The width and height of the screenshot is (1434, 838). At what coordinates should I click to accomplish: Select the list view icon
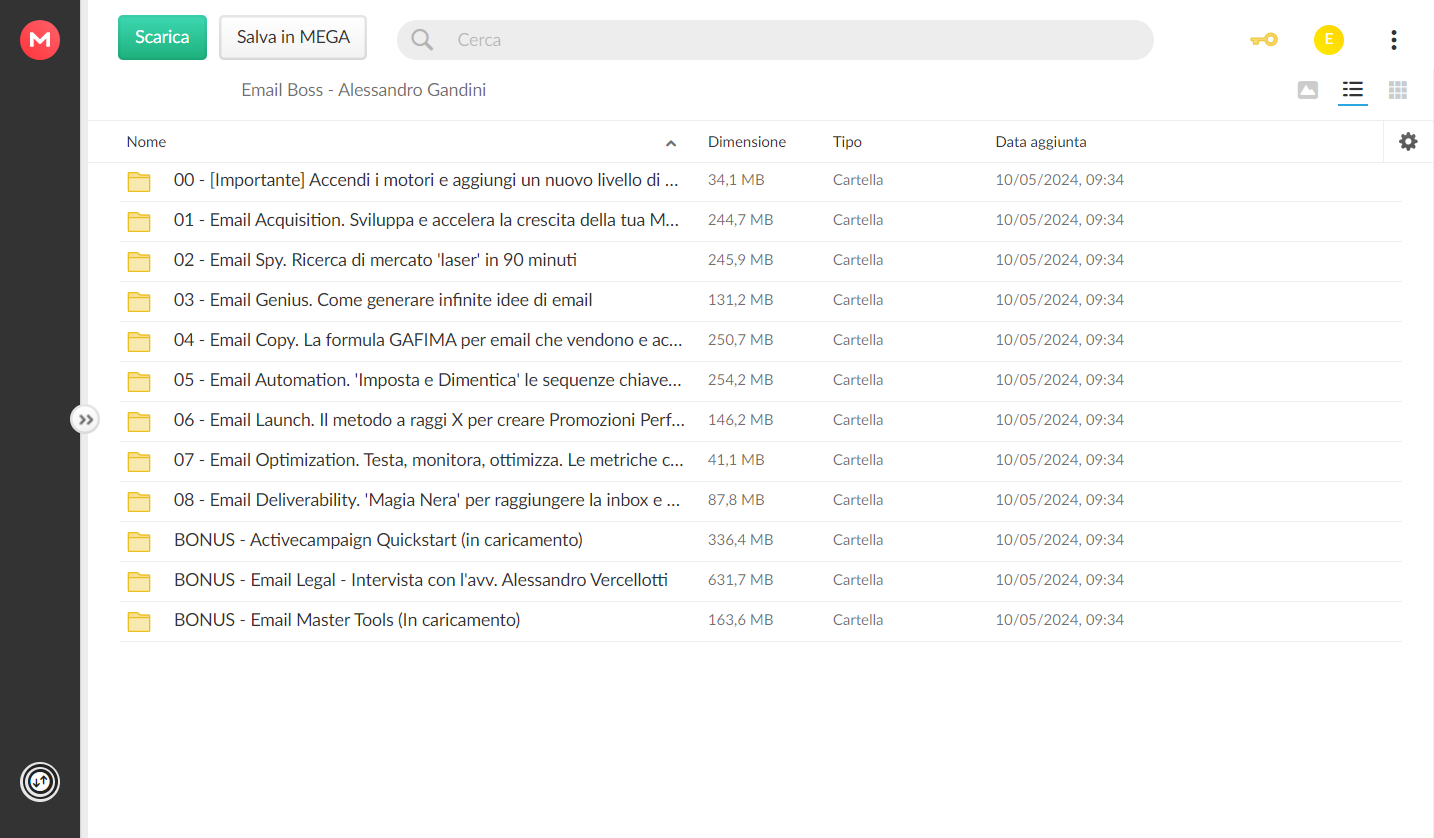pos(1353,90)
